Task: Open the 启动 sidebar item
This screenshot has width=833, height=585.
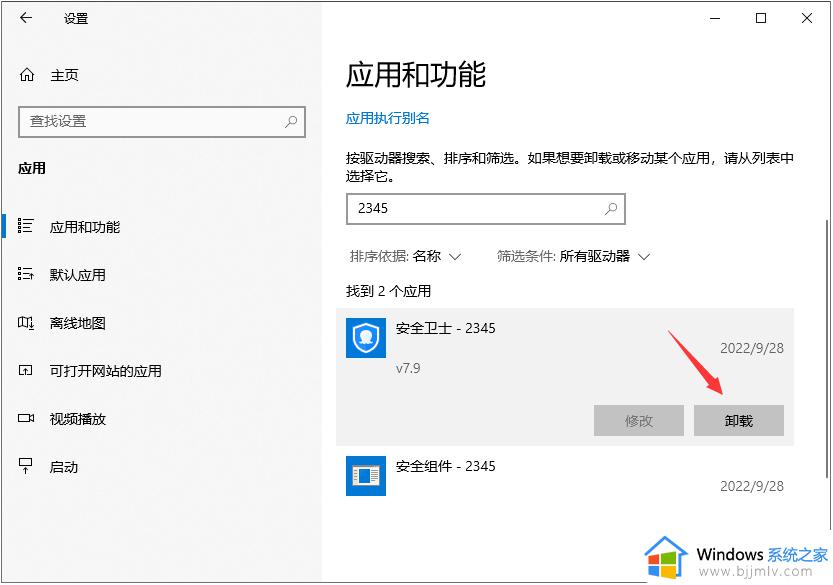Action: point(162,467)
